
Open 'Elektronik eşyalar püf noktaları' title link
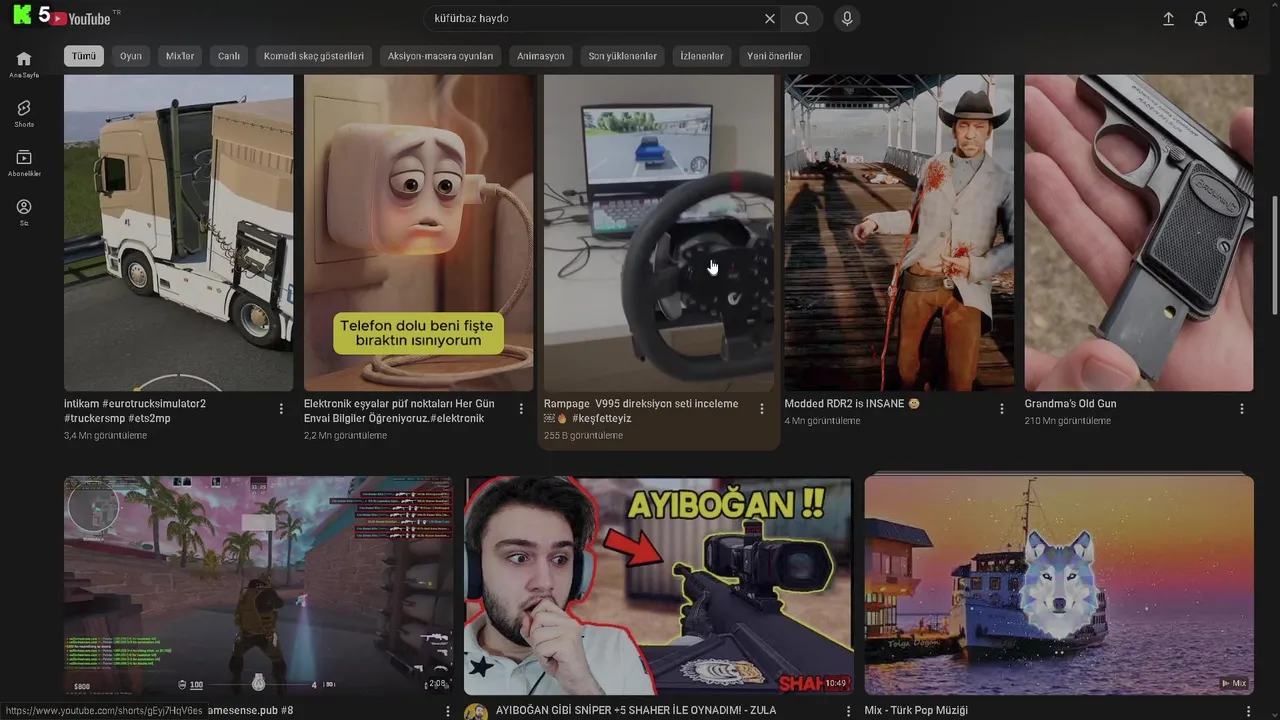[x=399, y=411]
